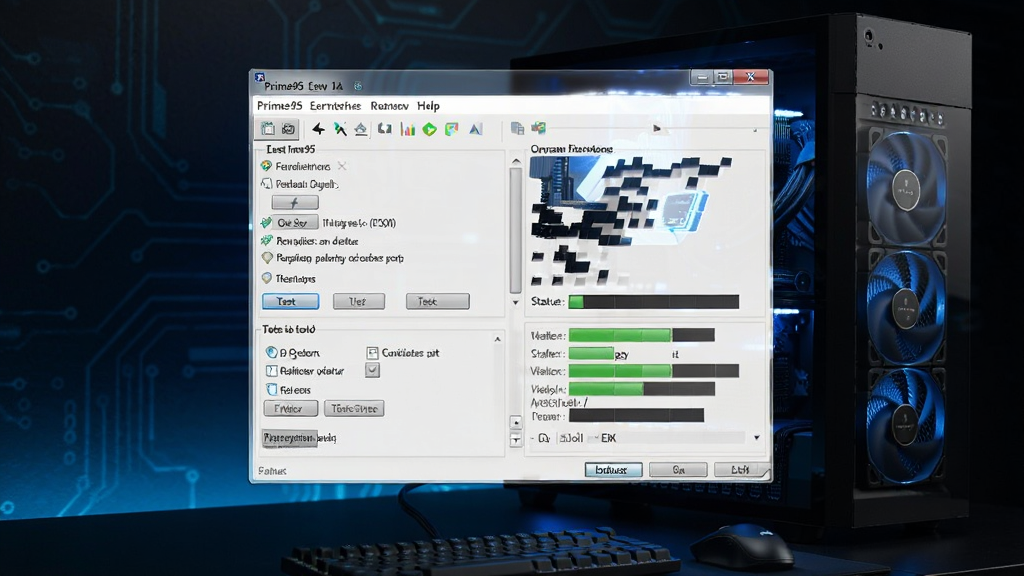Click the all-black Peaer progress bar
The width and height of the screenshot is (1024, 576).
pyautogui.click(x=636, y=415)
